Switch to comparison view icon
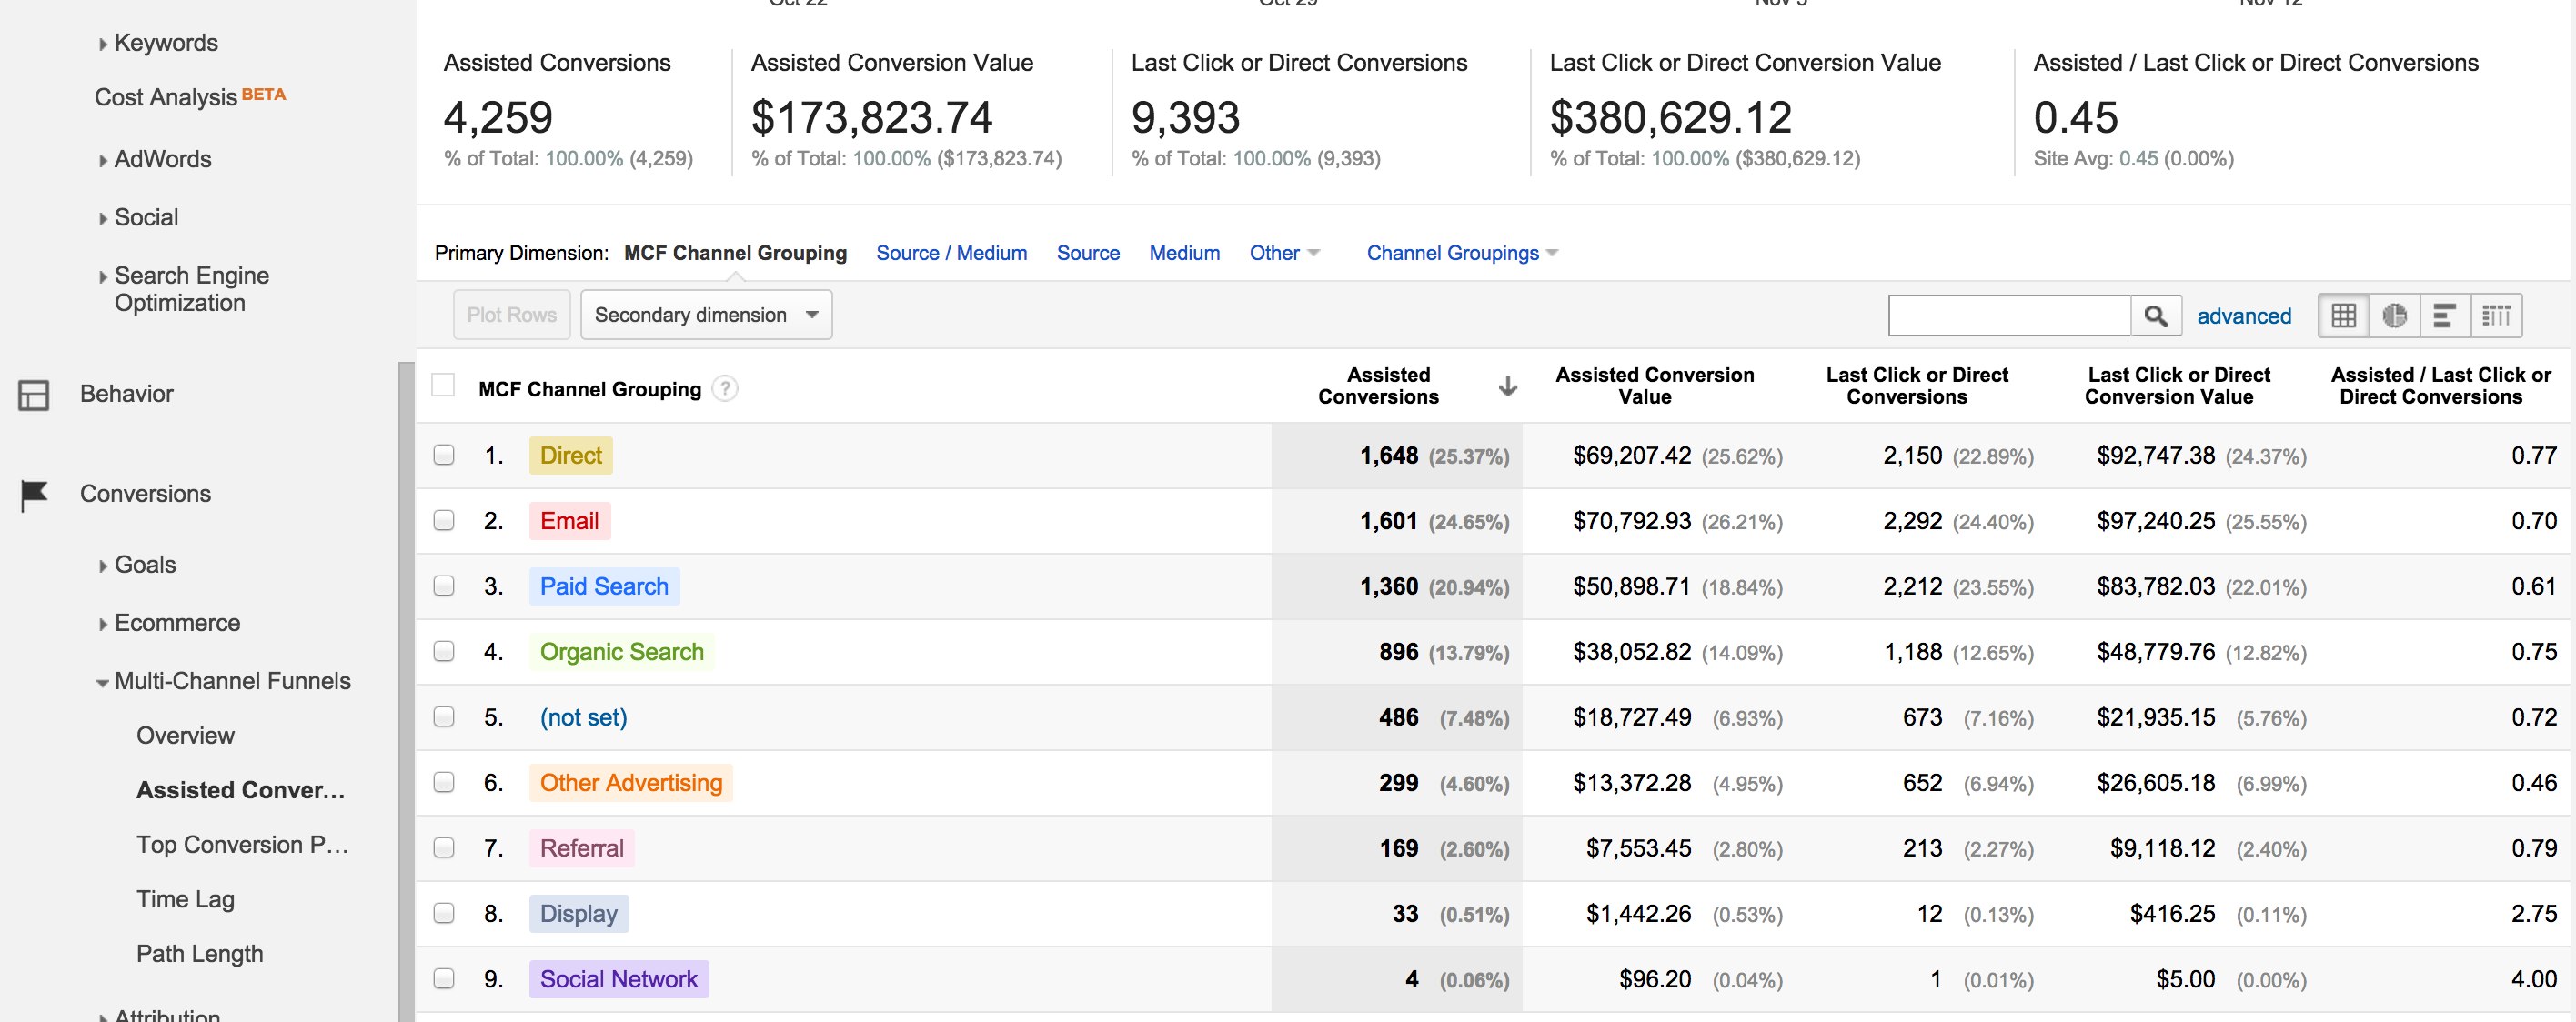Image resolution: width=2576 pixels, height=1022 pixels. point(2496,316)
